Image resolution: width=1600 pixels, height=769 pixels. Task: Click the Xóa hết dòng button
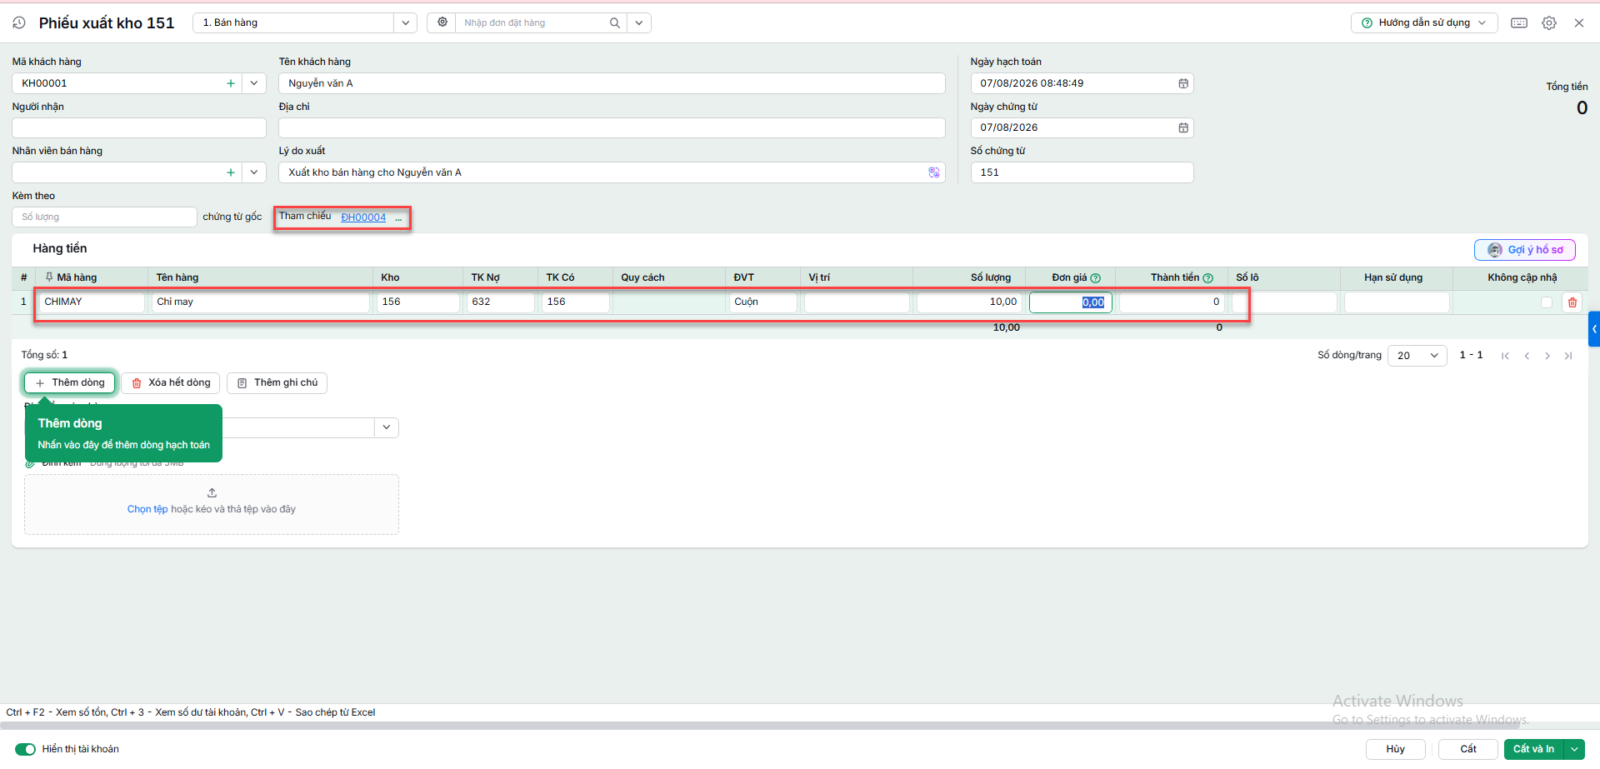[171, 382]
